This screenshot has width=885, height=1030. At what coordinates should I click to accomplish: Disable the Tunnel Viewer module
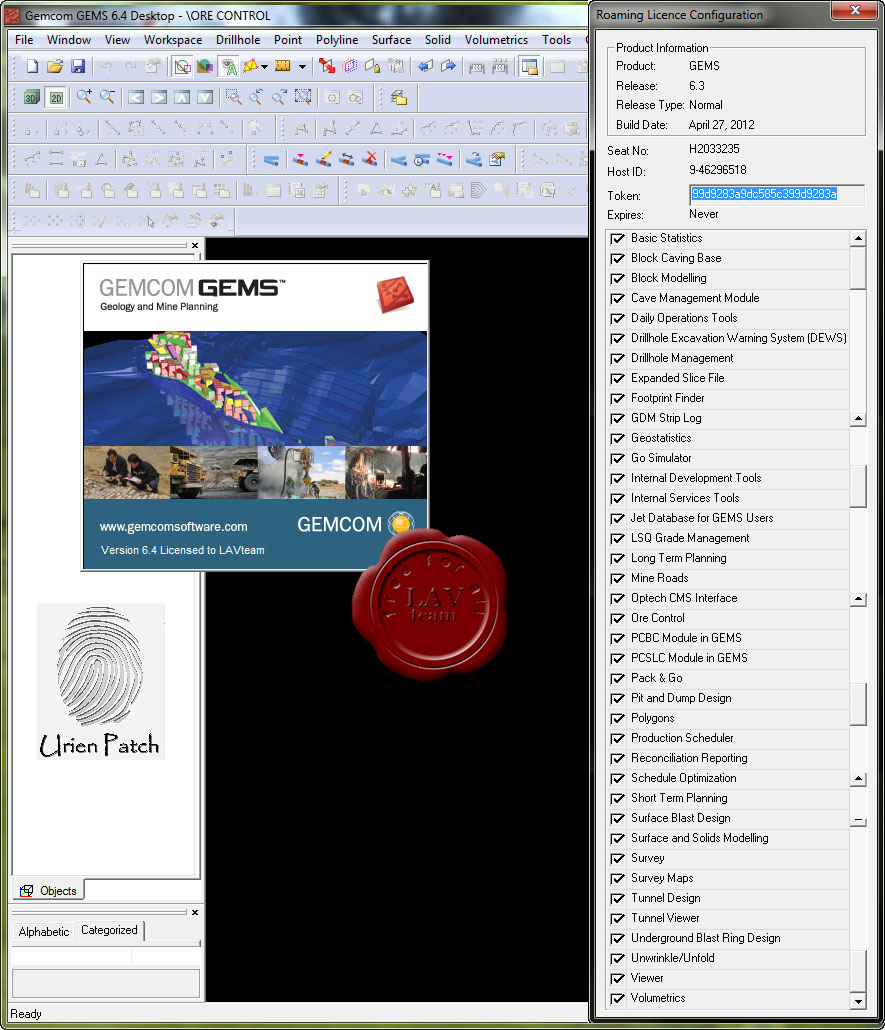(617, 919)
